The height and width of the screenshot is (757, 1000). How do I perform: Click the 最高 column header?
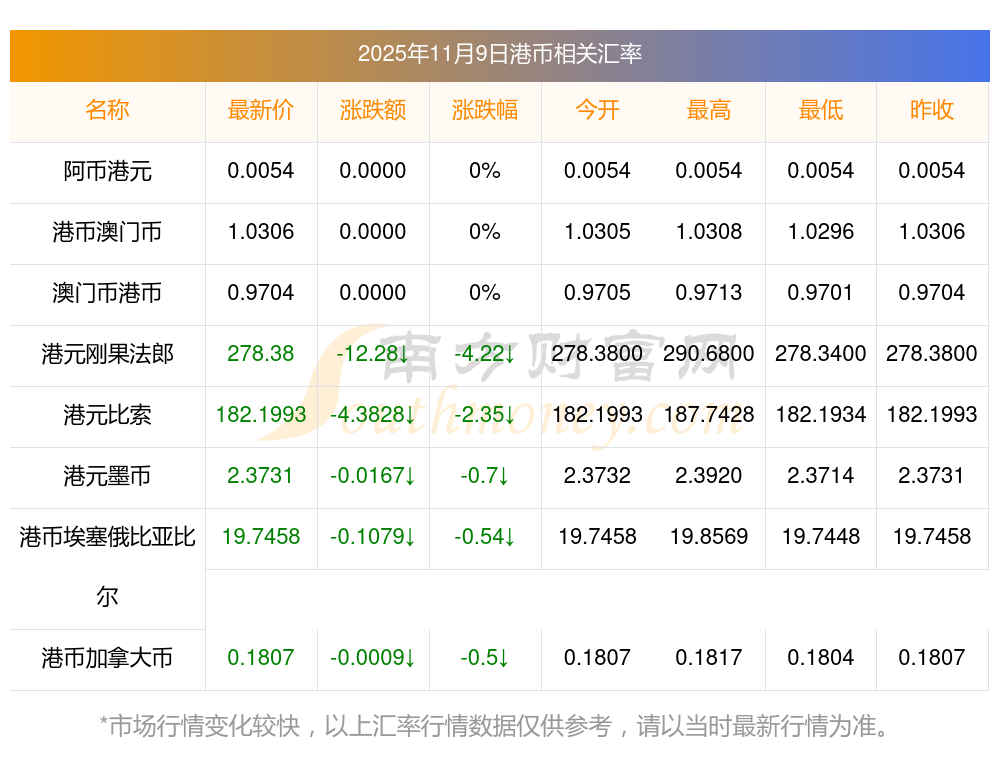click(x=709, y=110)
